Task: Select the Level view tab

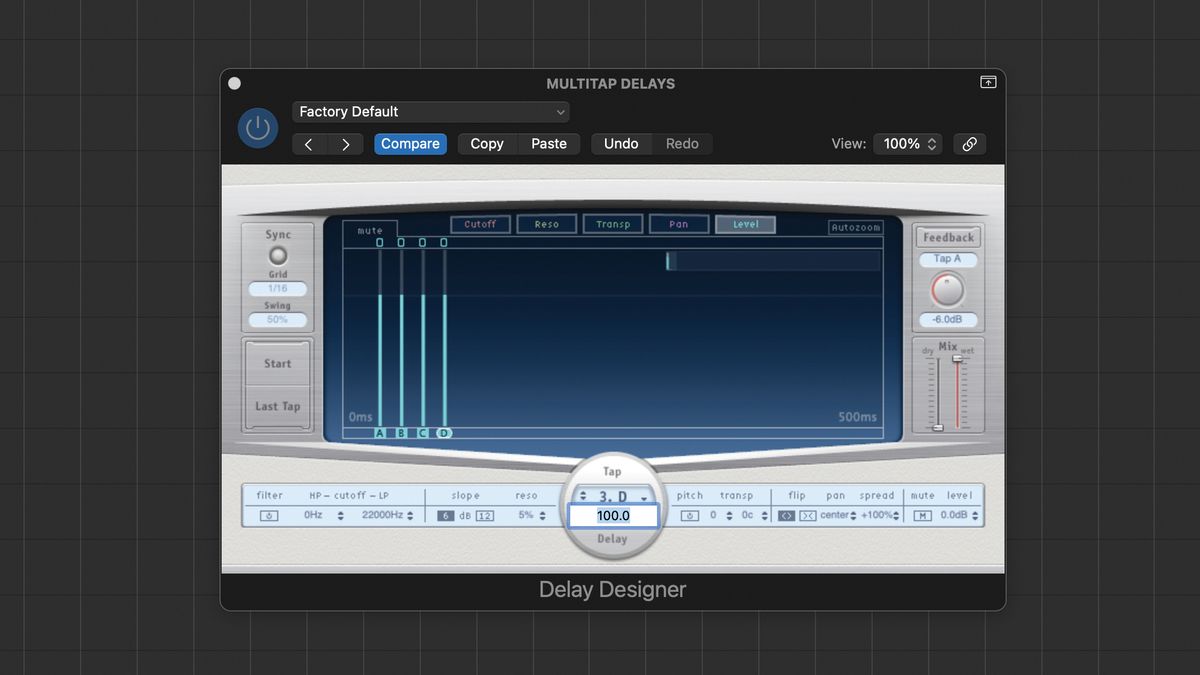Action: (745, 223)
